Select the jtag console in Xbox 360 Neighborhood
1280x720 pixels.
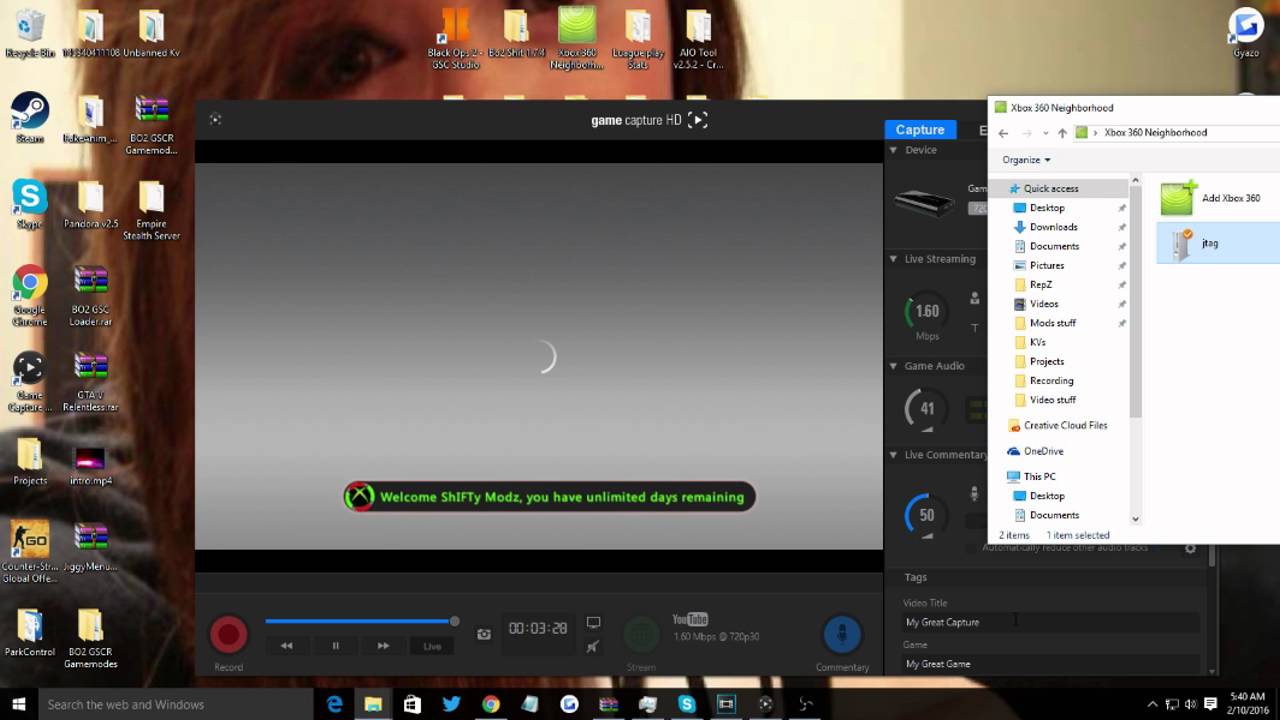point(1217,243)
